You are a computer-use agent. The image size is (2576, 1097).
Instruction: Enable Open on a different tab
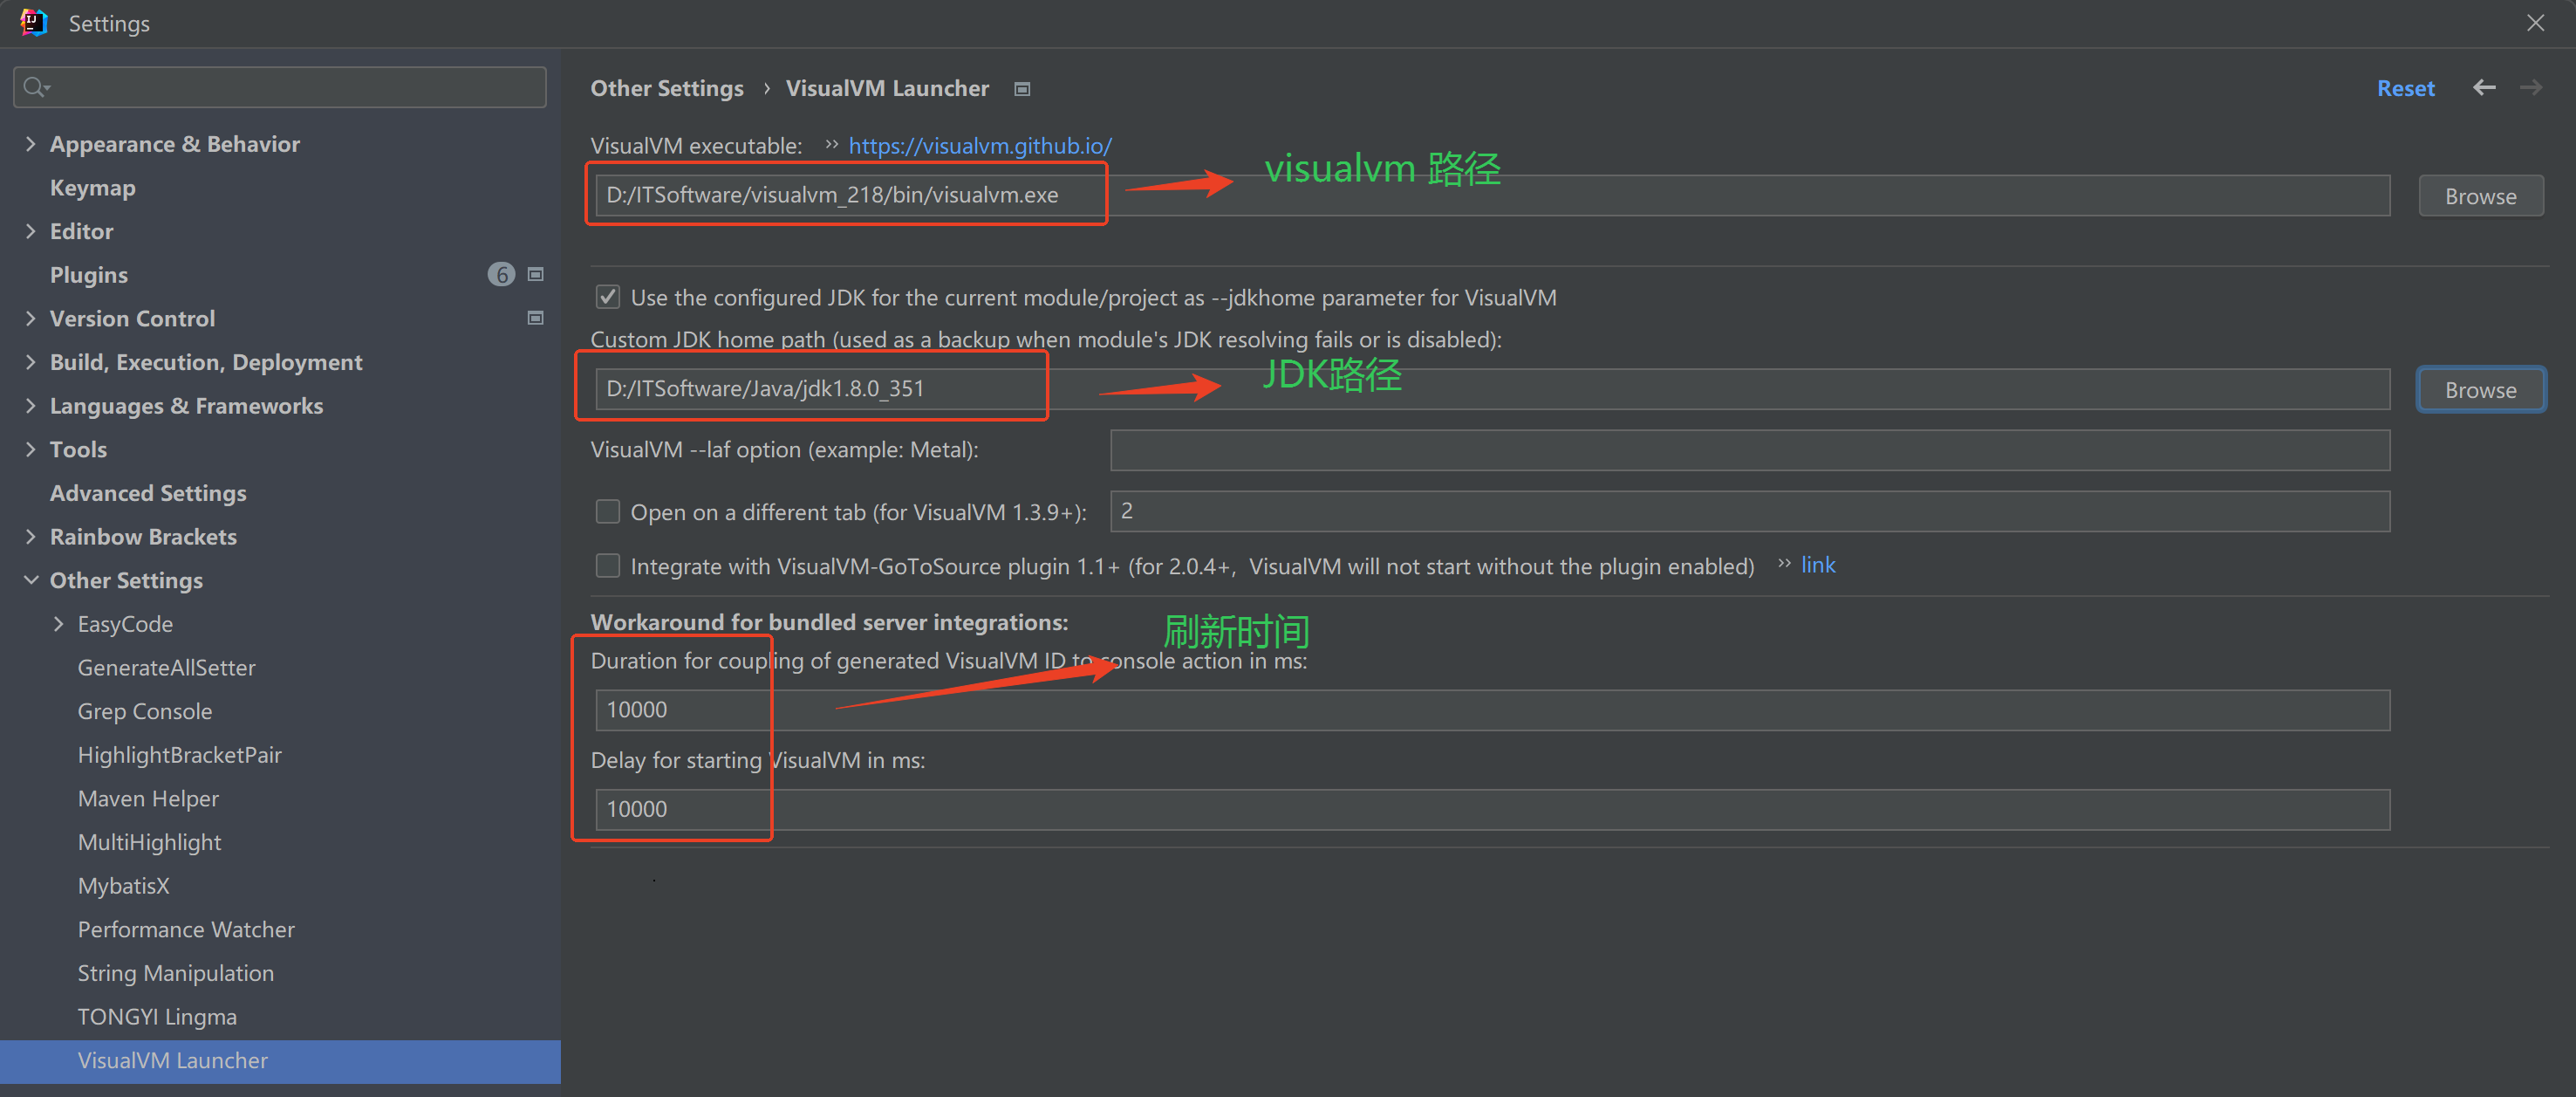click(607, 511)
